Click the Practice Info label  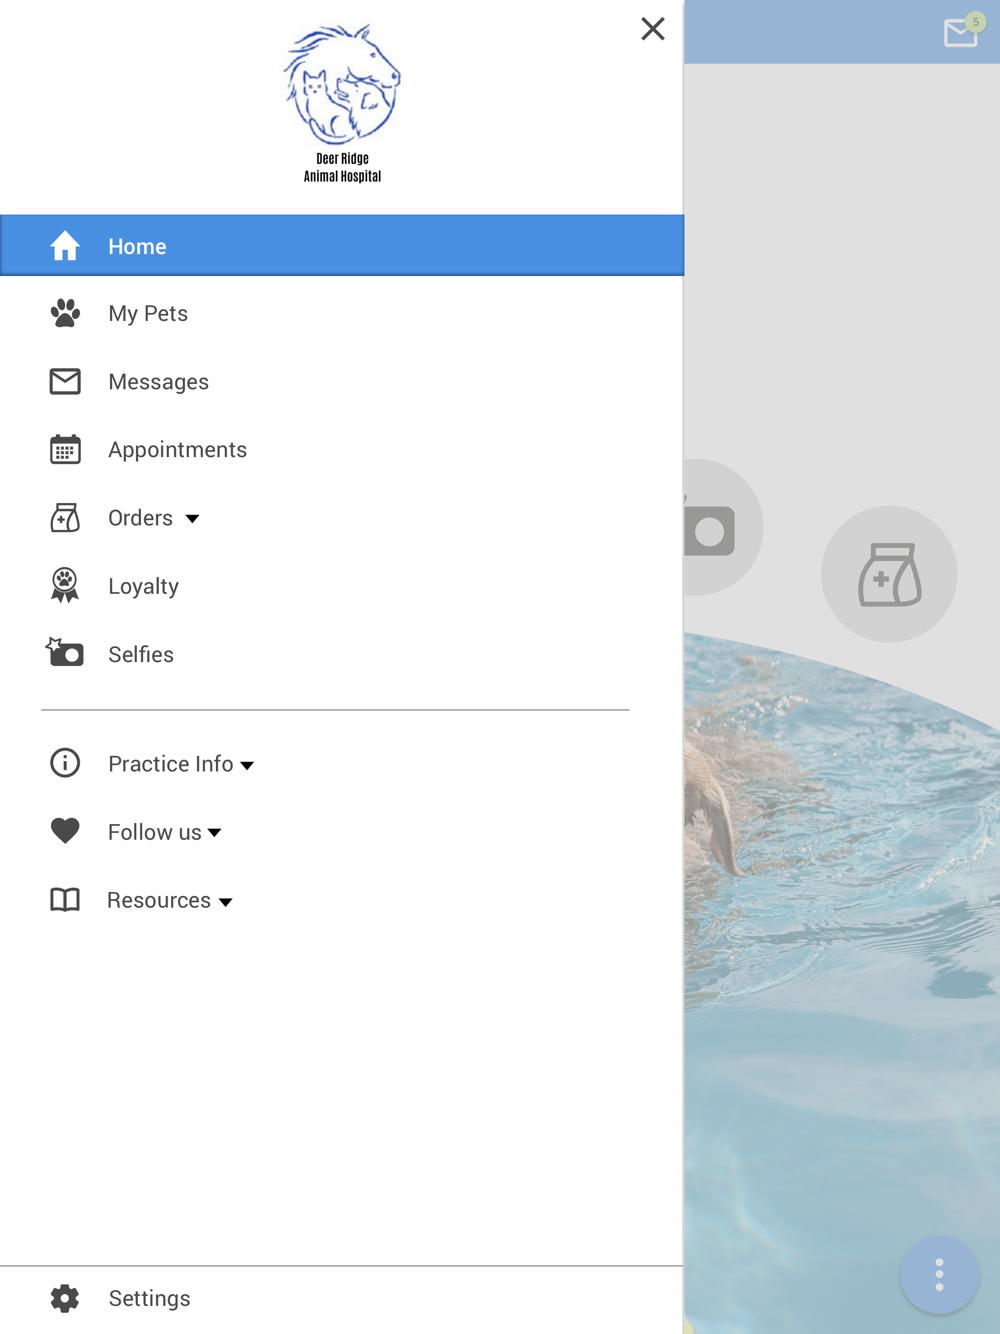pyautogui.click(x=170, y=764)
